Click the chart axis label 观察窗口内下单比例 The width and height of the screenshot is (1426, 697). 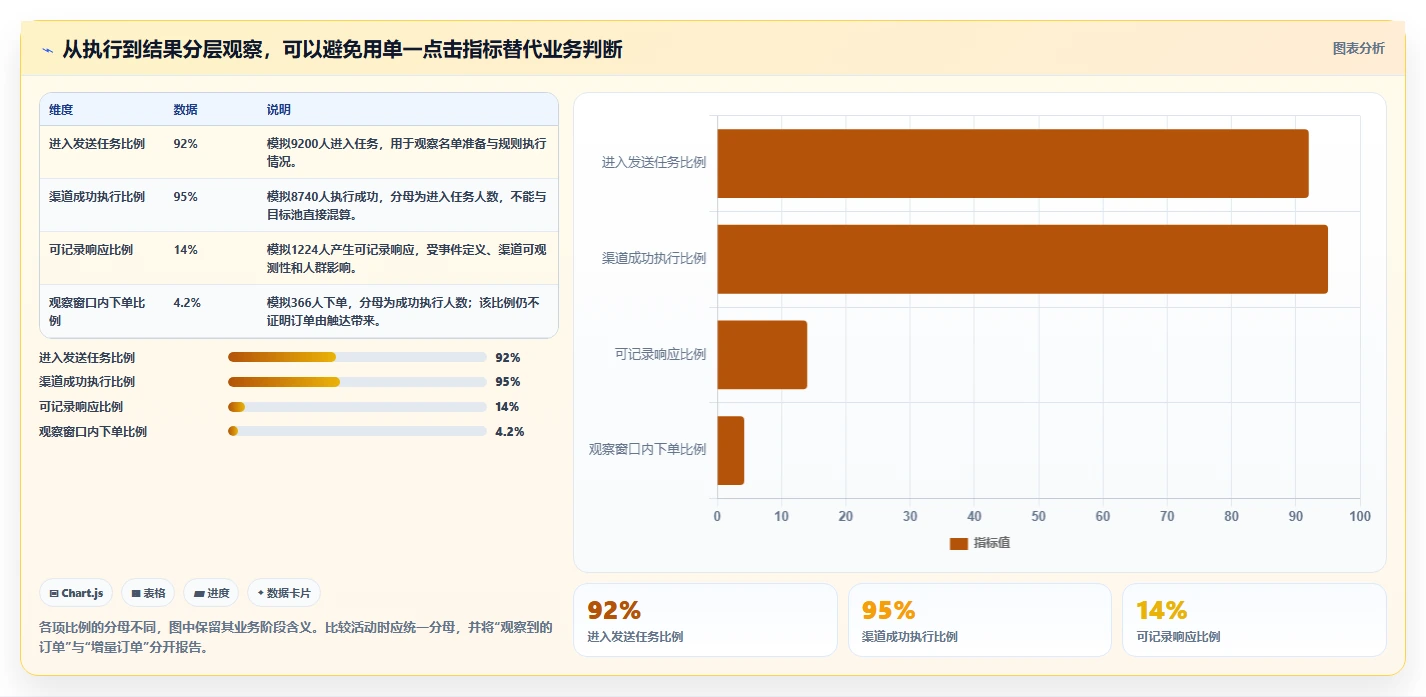[648, 450]
